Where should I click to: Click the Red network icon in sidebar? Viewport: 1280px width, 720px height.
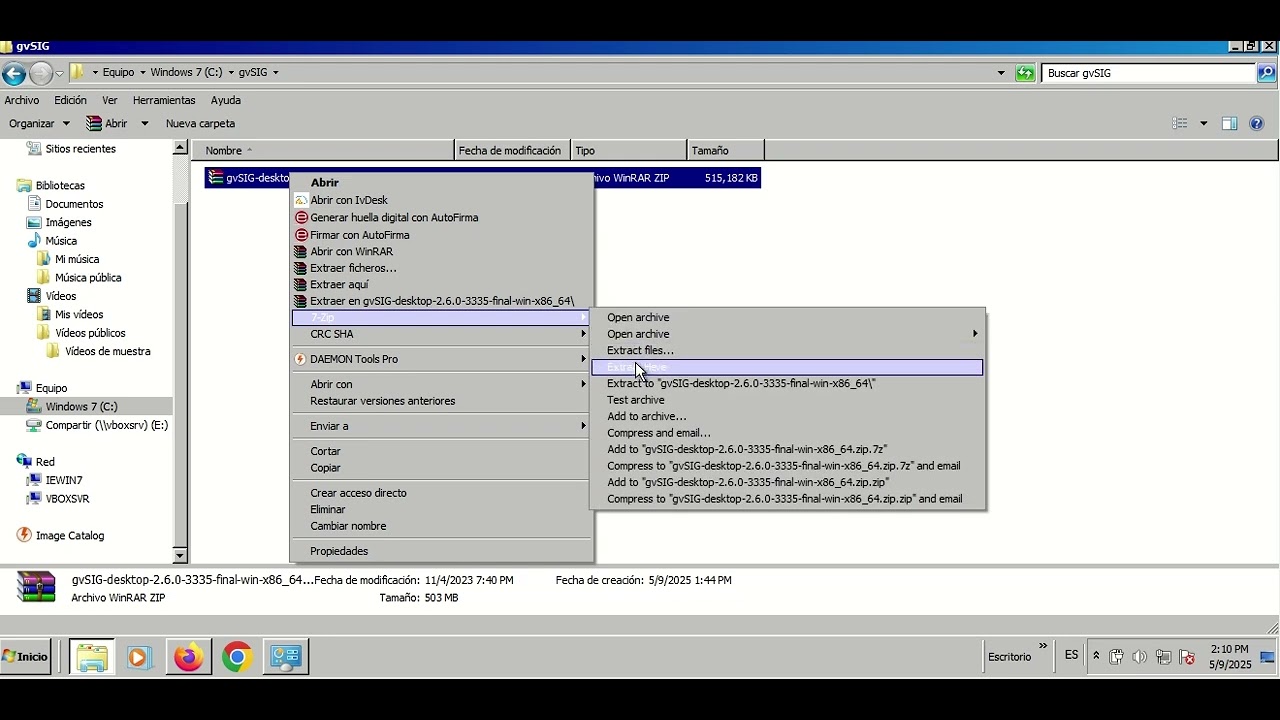pyautogui.click(x=24, y=461)
